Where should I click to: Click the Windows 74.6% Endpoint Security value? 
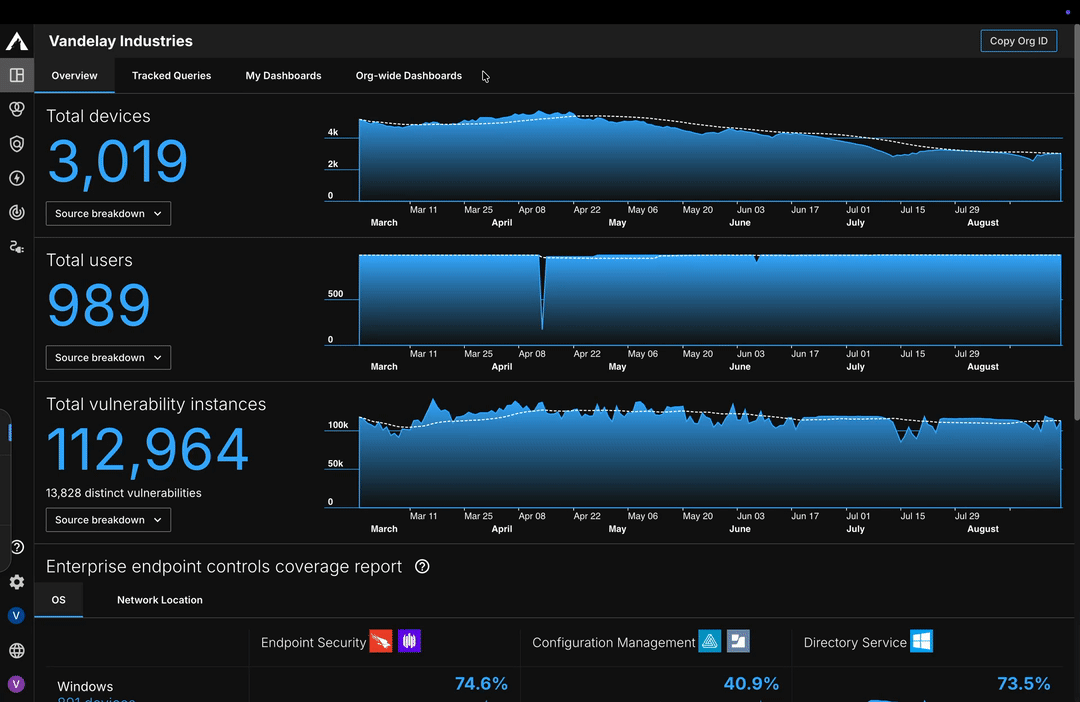[481, 683]
